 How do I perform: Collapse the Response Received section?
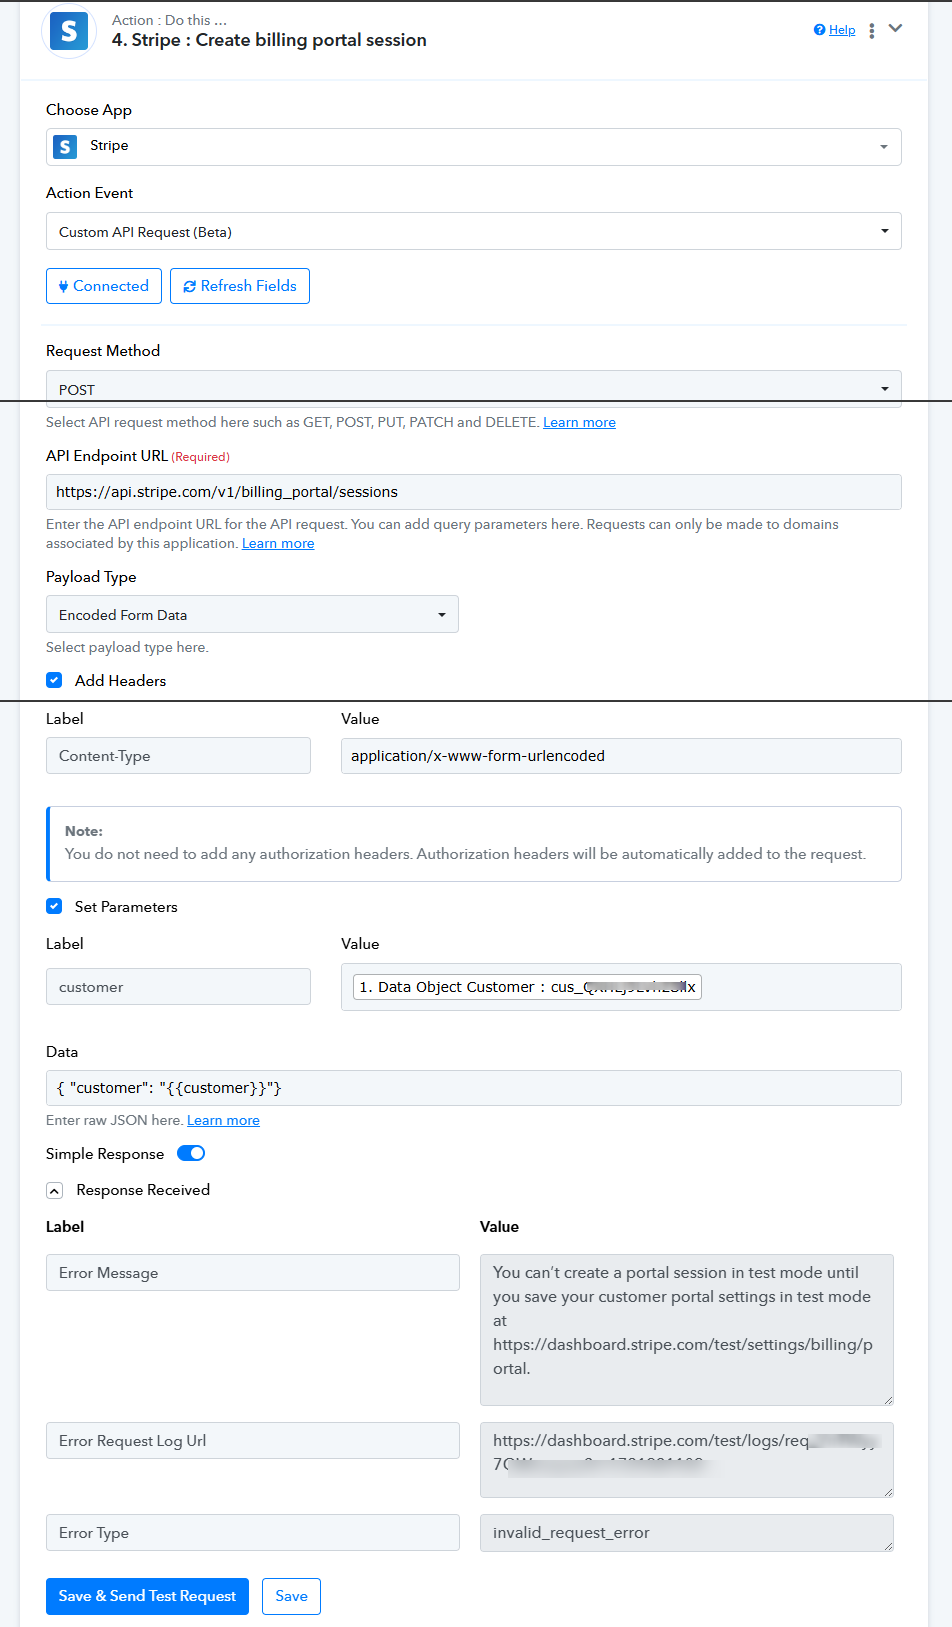(x=55, y=1190)
